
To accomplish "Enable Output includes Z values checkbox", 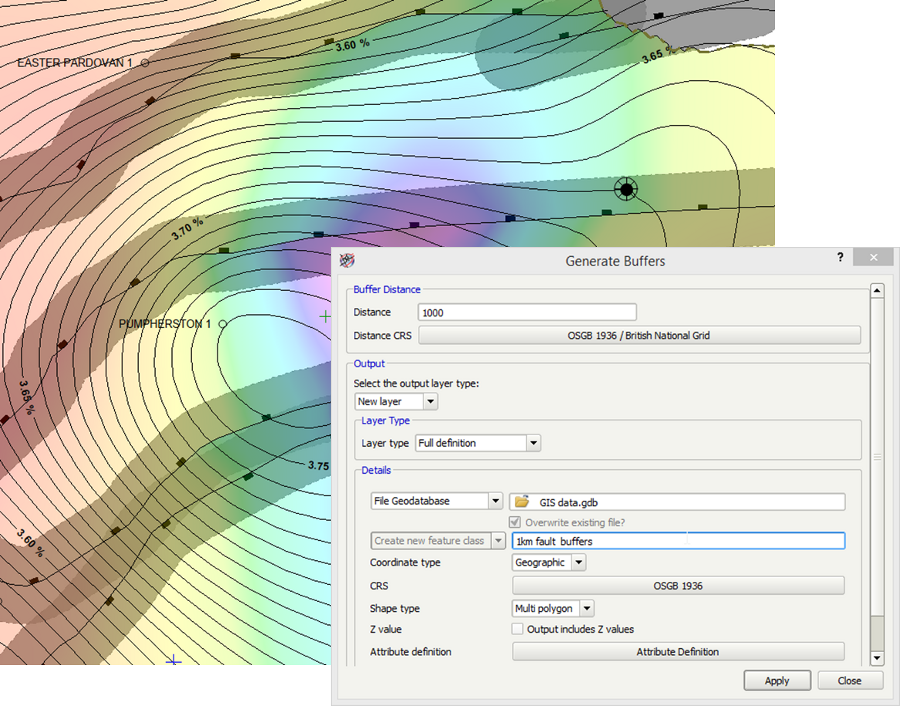I will click(x=518, y=629).
